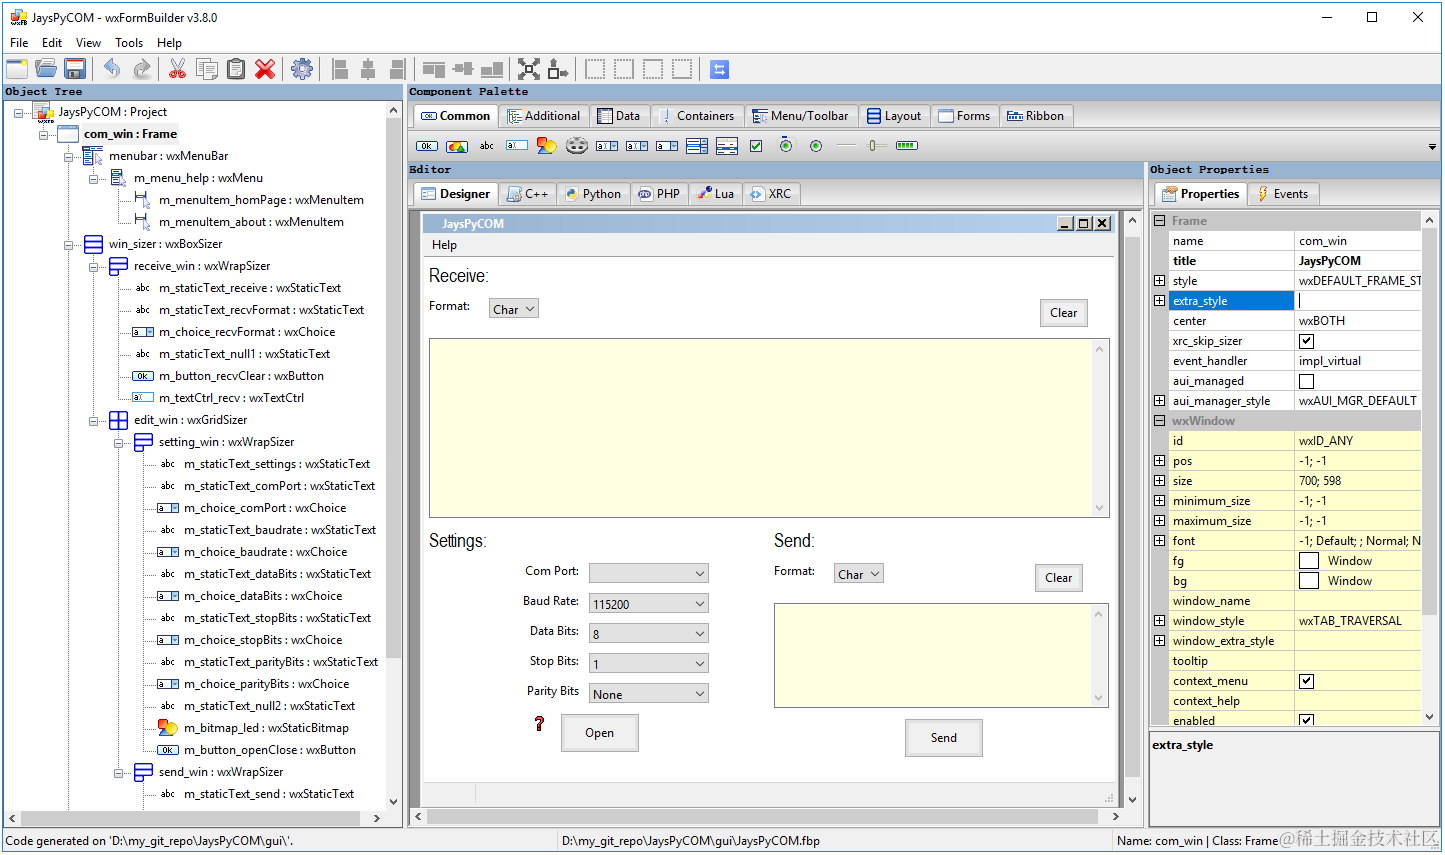
Task: Click the Expand arrows toolbar icon
Action: tap(529, 69)
